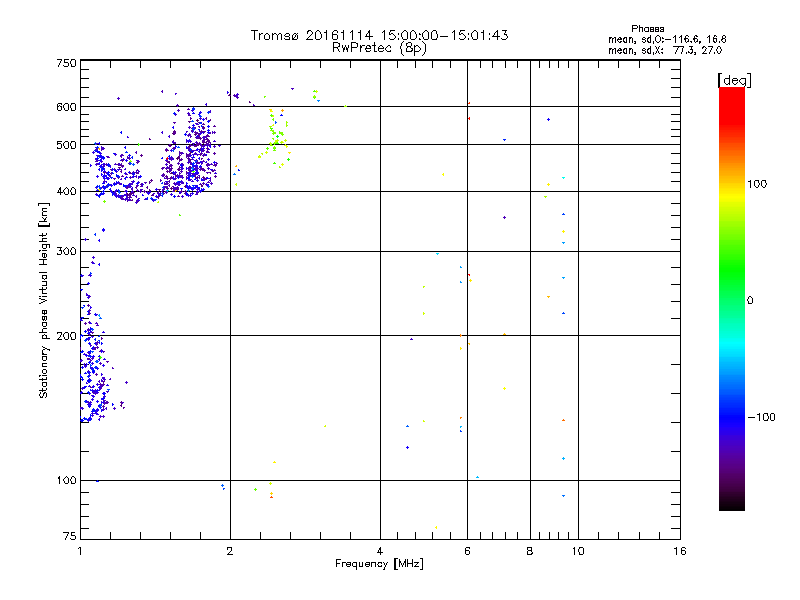Click the 'RwPretec (8p)' subtitle
The height and width of the screenshot is (600, 800).
point(379,48)
